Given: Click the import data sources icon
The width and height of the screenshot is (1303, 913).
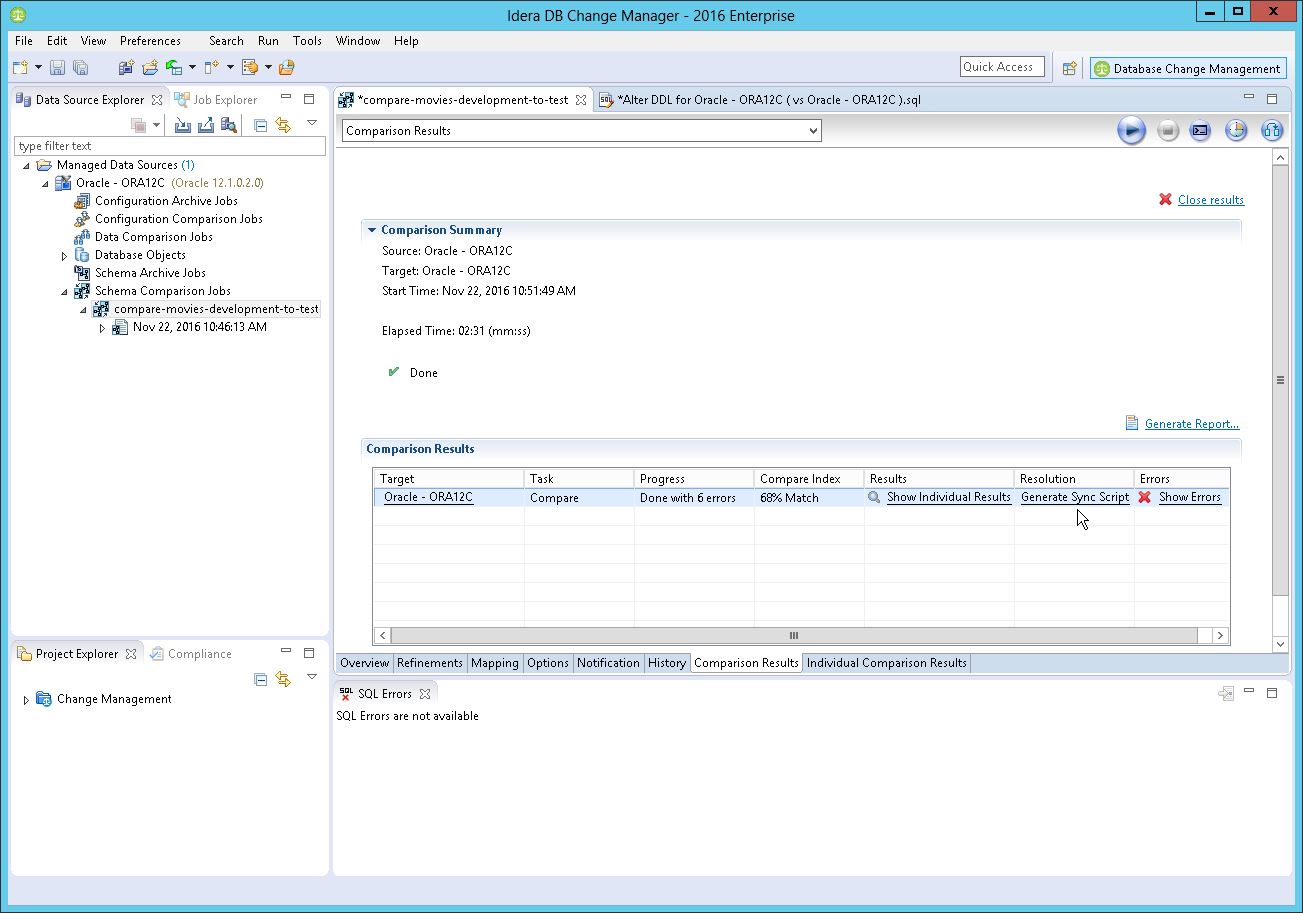Looking at the screenshot, I should (x=183, y=125).
